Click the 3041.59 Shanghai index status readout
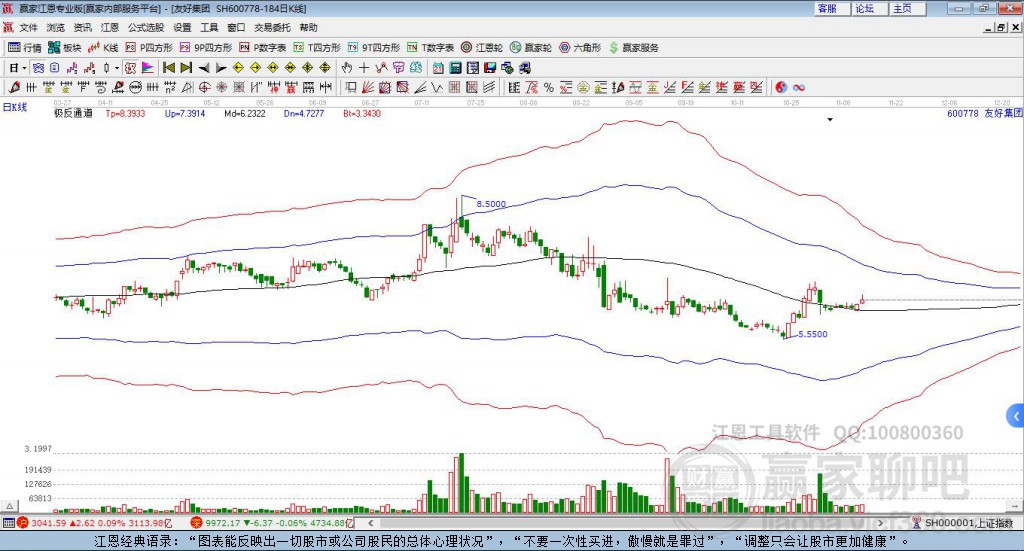Image resolution: width=1024 pixels, height=551 pixels. (97, 523)
